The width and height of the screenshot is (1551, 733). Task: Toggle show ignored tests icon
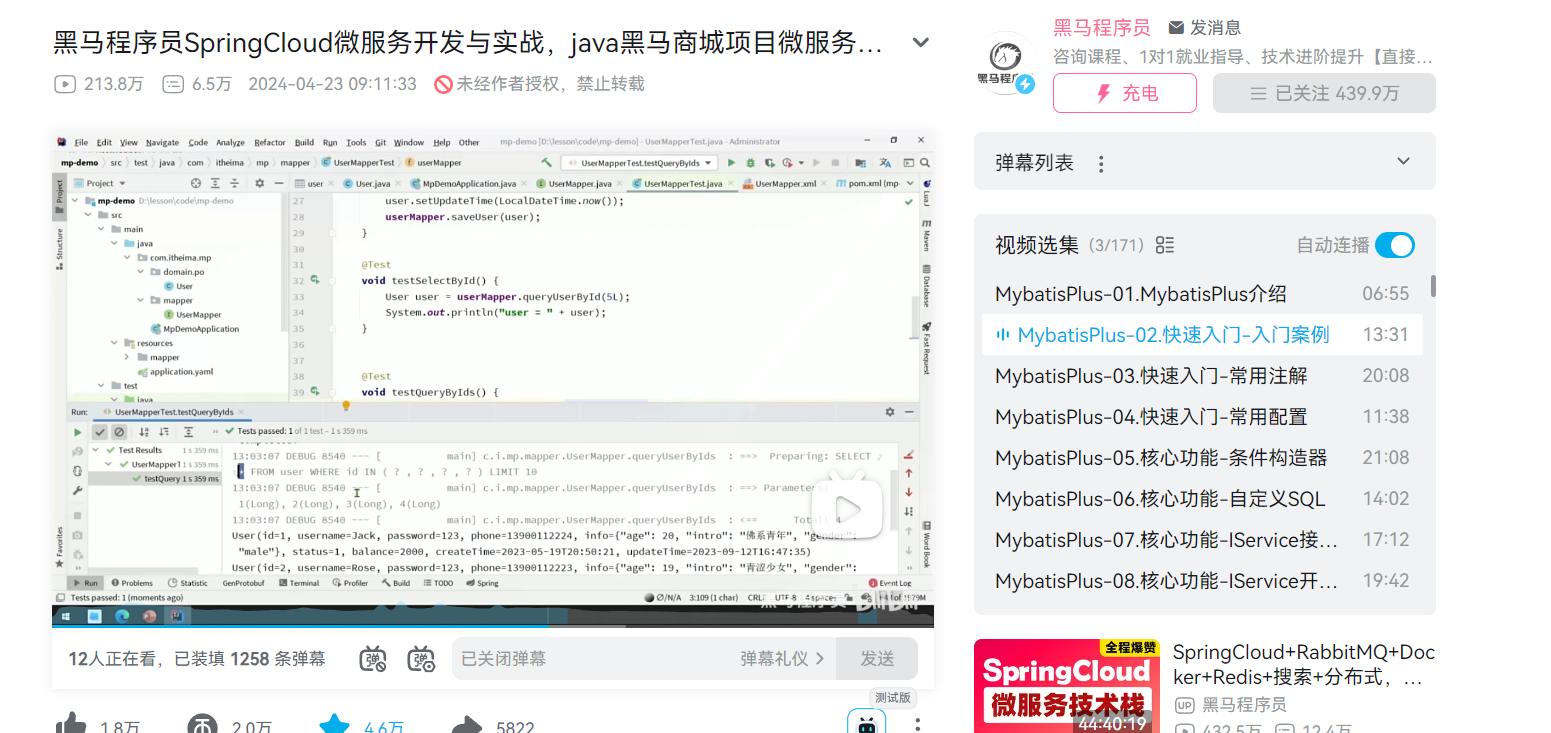point(119,432)
